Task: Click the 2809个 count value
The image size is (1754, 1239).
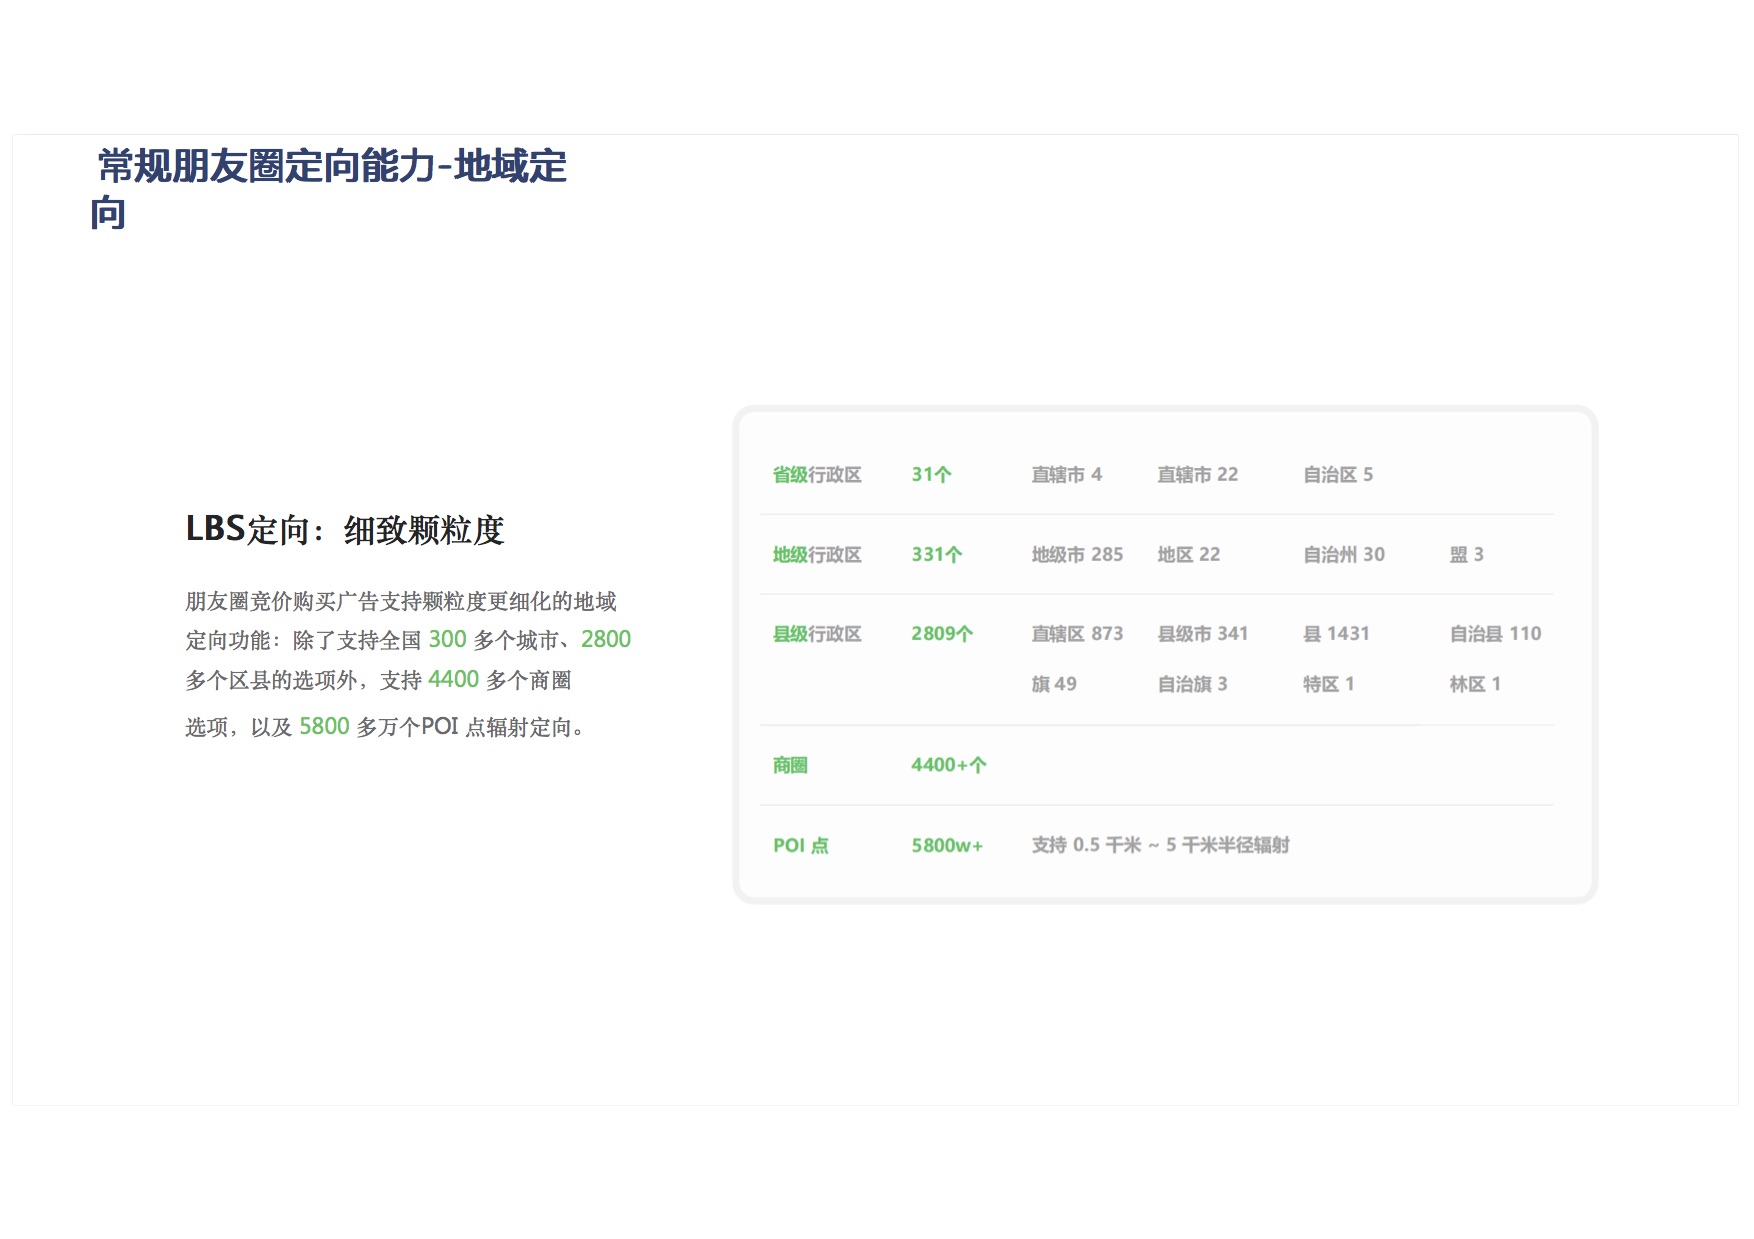Action: [x=941, y=634]
